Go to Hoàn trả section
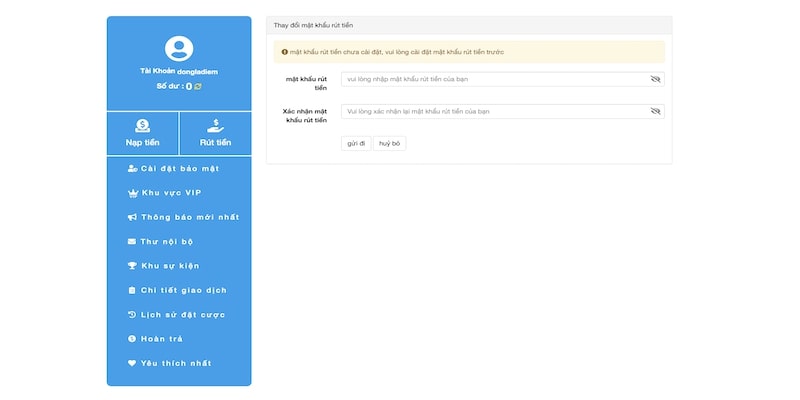Screen dimensions: 800x400 click(x=161, y=339)
